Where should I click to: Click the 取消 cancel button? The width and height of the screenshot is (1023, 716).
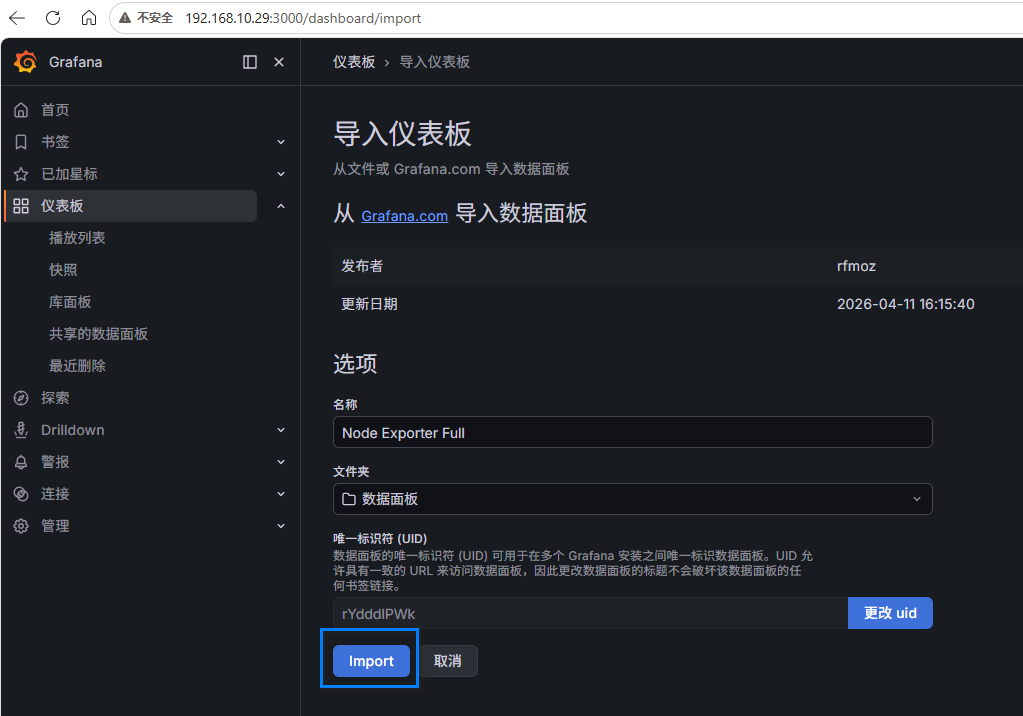(x=448, y=661)
